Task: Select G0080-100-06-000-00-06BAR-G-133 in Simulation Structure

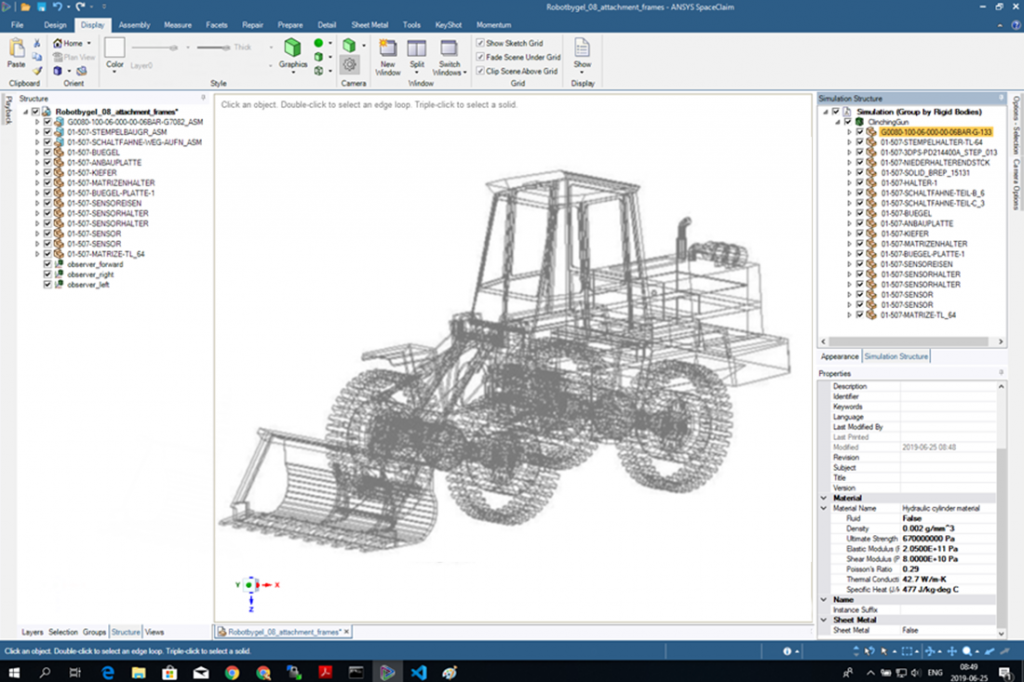Action: 935,132
